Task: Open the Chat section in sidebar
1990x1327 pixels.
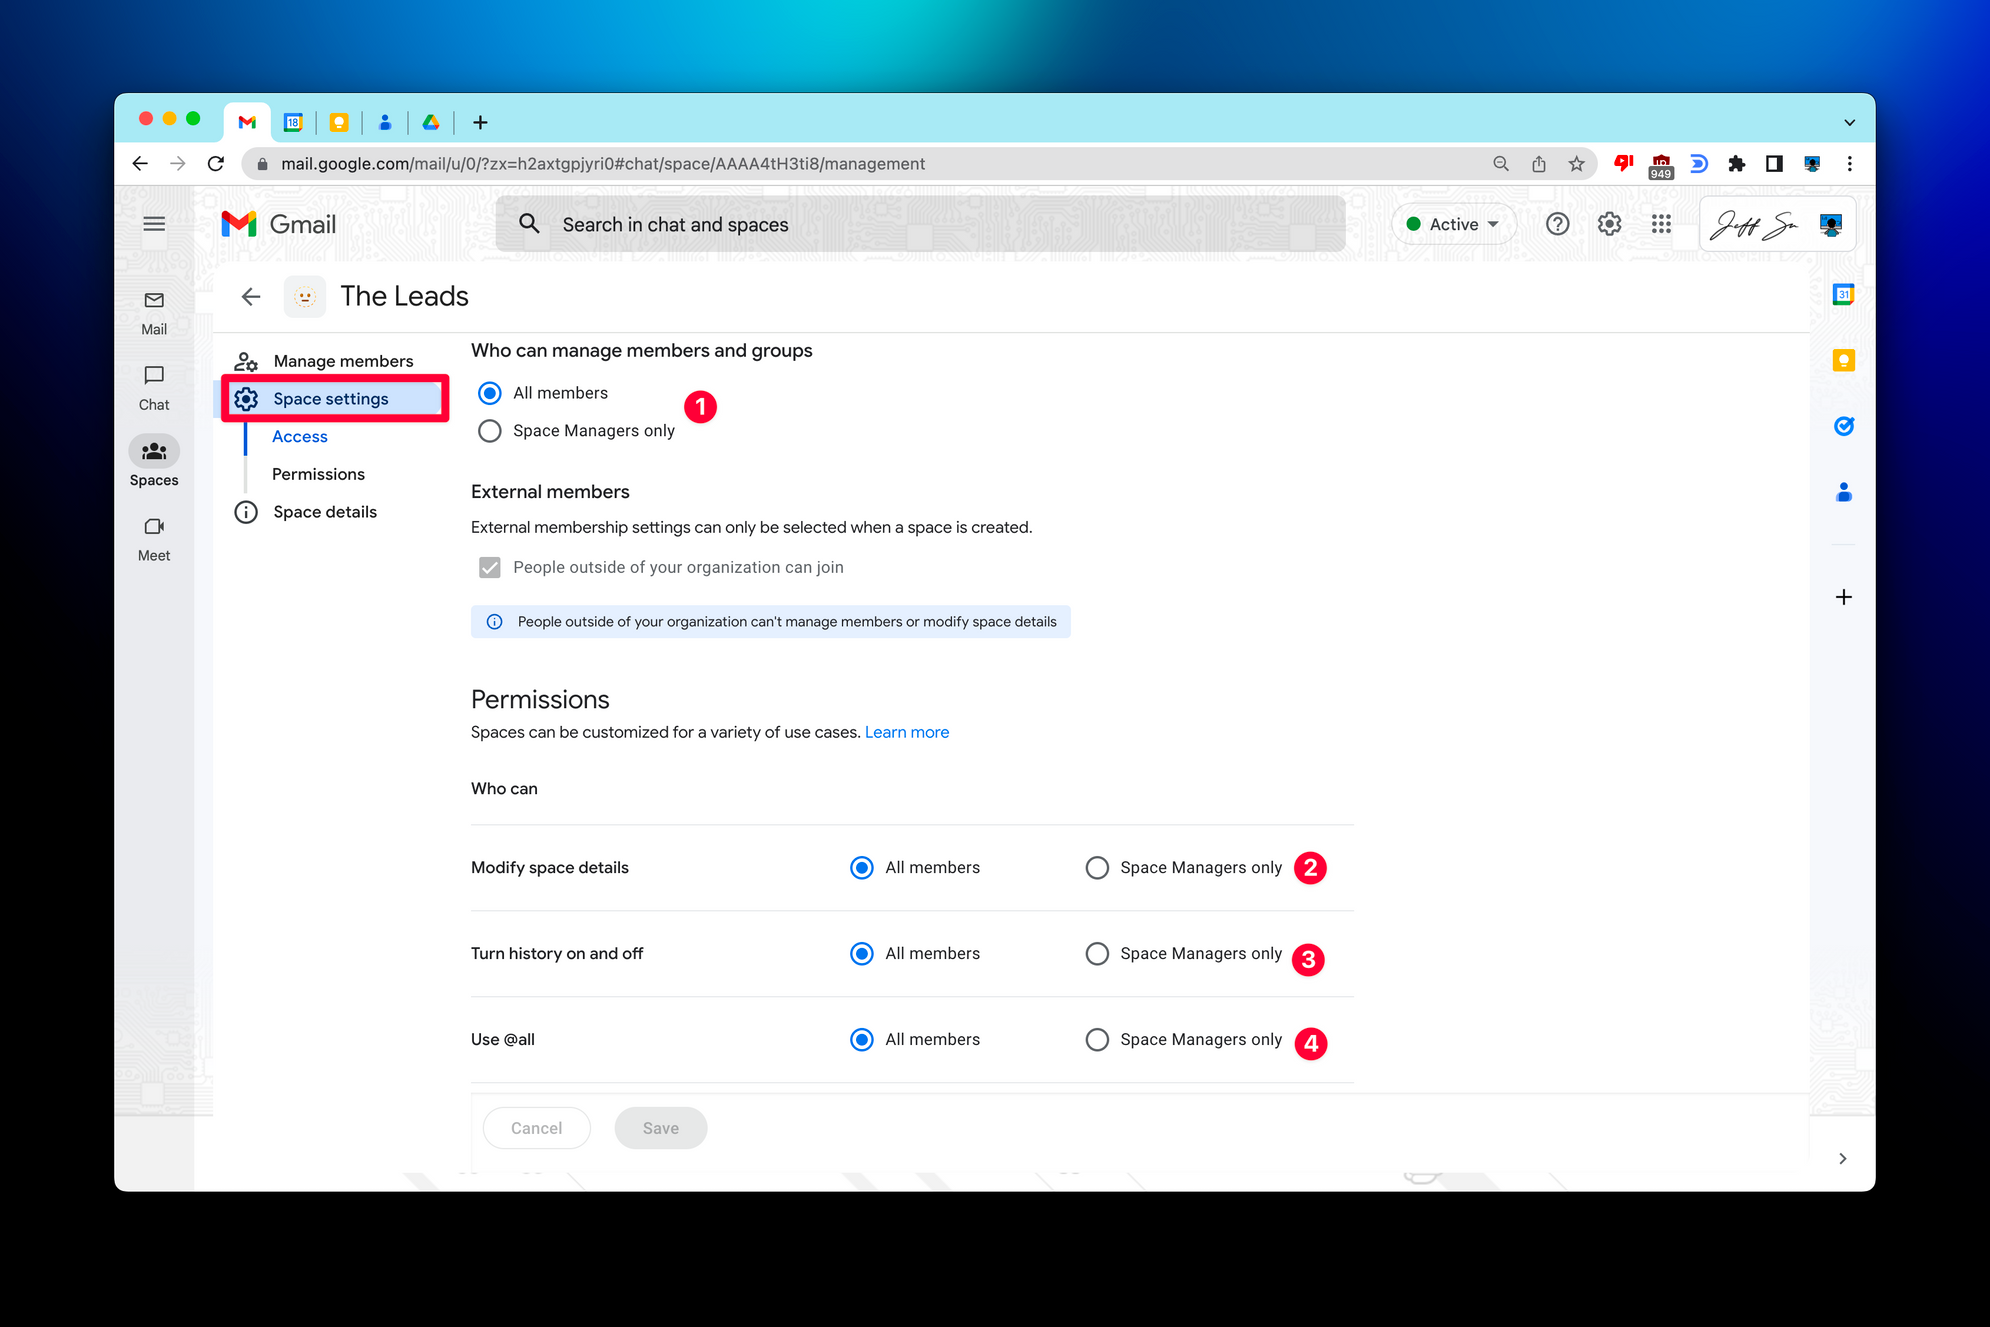Action: [x=154, y=387]
